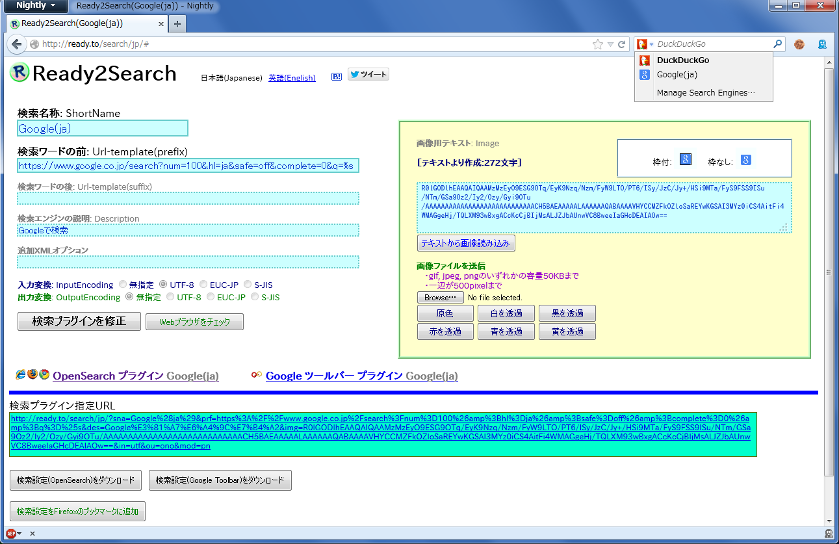The width and height of the screenshot is (839, 544).
Task: Select InputEncoding S-JIS radio
Action: pos(247,285)
